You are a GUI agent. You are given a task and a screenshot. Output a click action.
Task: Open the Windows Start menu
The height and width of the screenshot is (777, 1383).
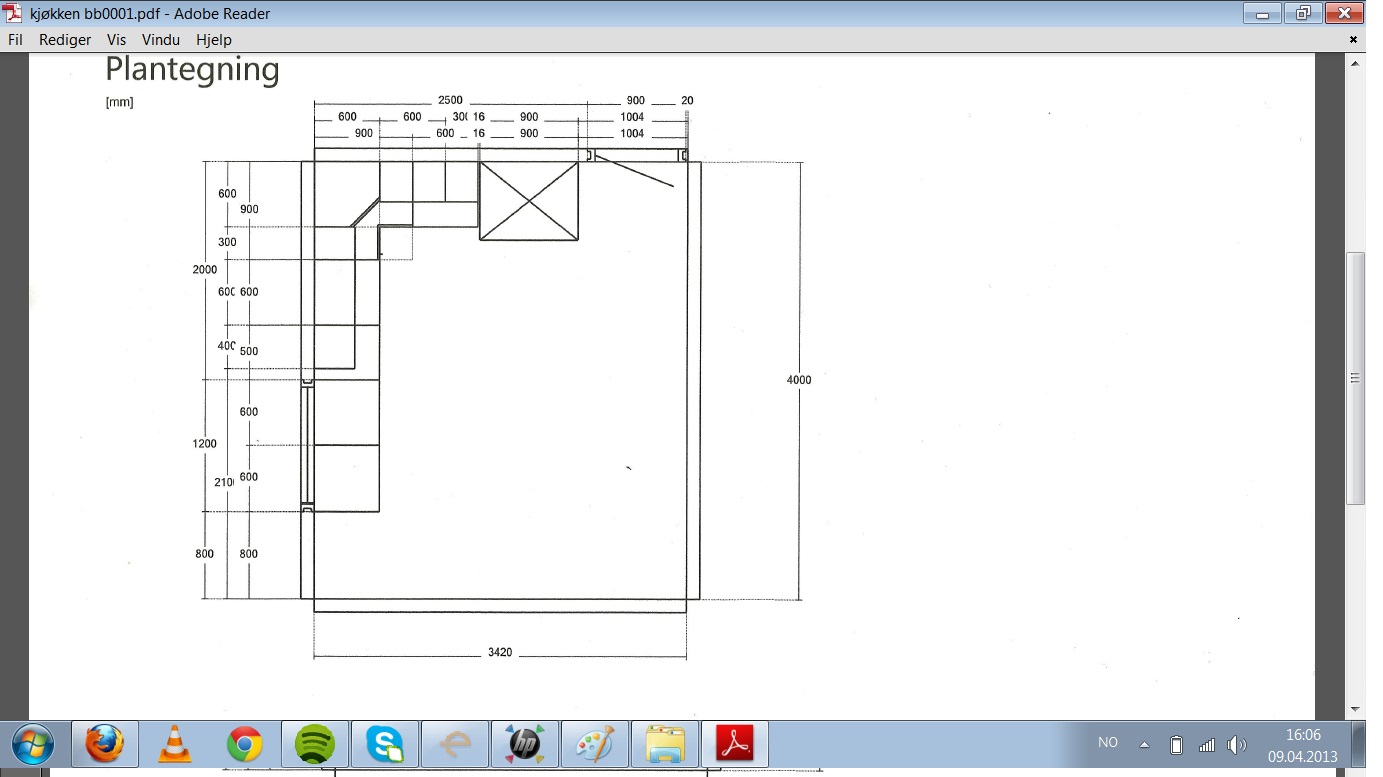(31, 745)
